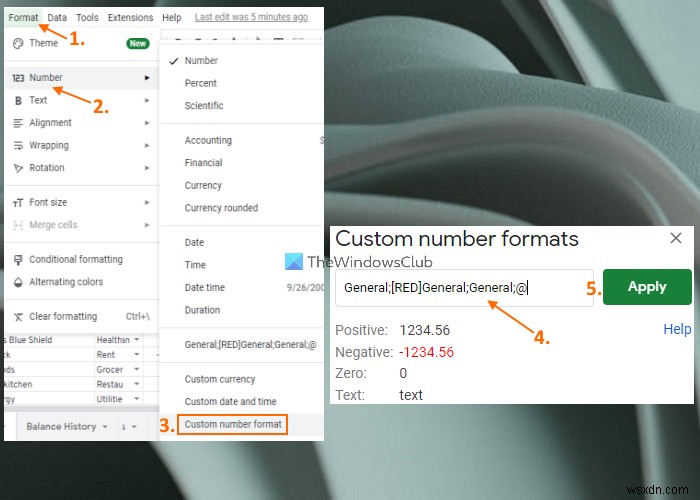The image size is (700, 500).
Task: Apply saved General;[RED]General;General;@ format entry
Action: click(242, 345)
